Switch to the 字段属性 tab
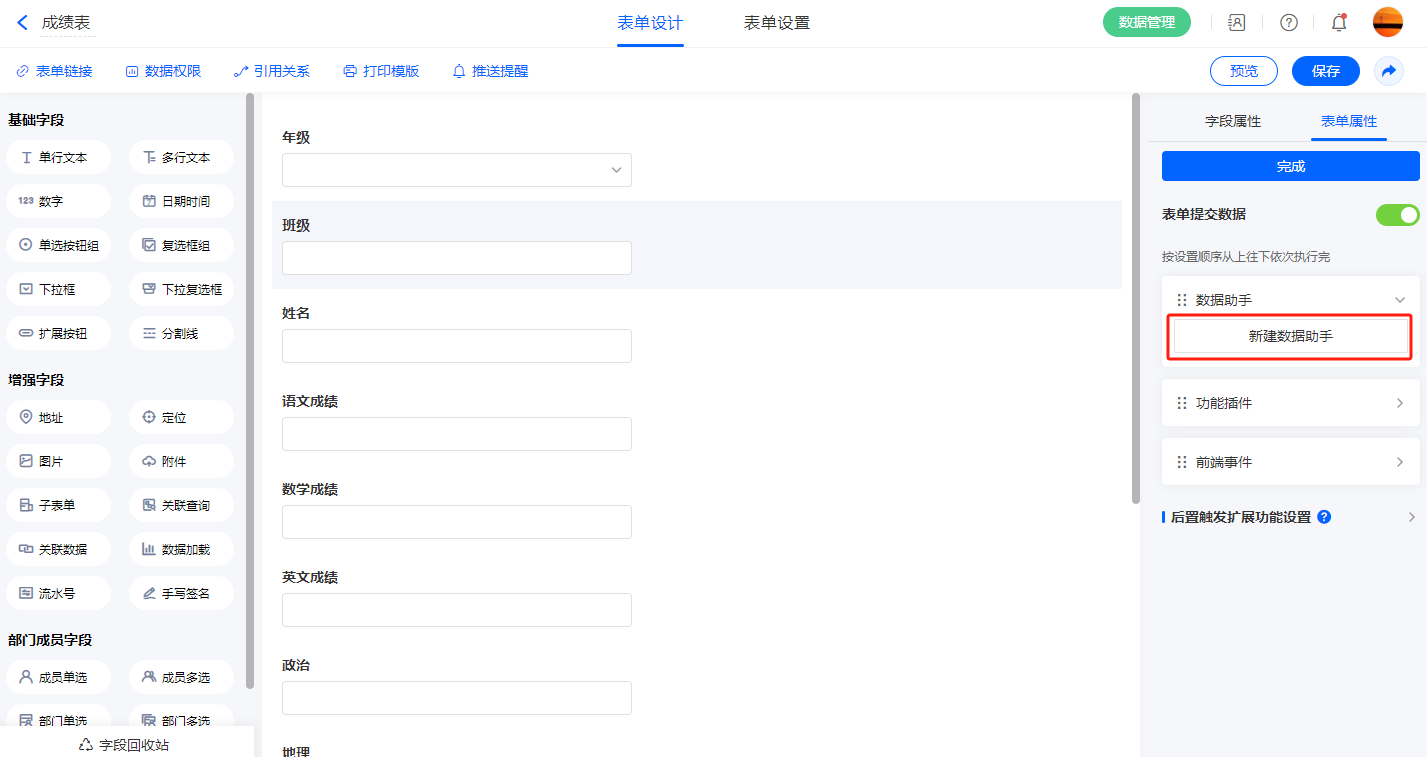1427x757 pixels. coord(1232,121)
